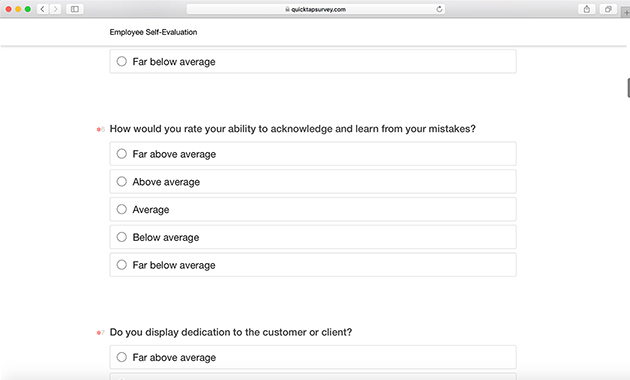Select Far above average for mistakes question
Screen dimensions: 630x380
pyautogui.click(x=313, y=154)
